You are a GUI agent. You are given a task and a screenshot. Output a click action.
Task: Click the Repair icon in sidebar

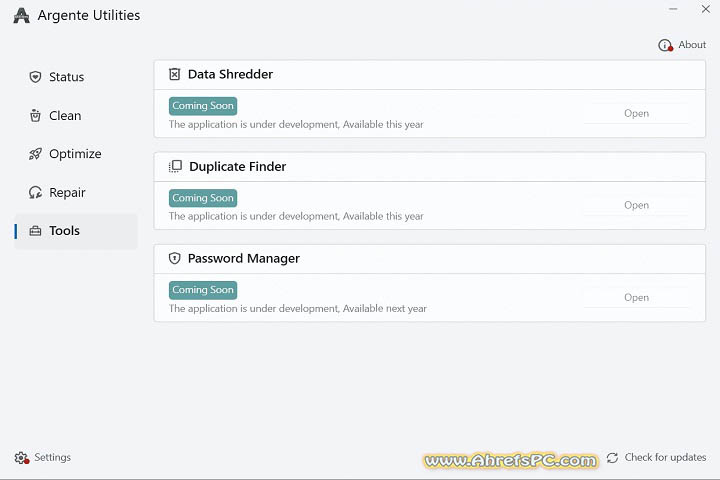point(35,192)
